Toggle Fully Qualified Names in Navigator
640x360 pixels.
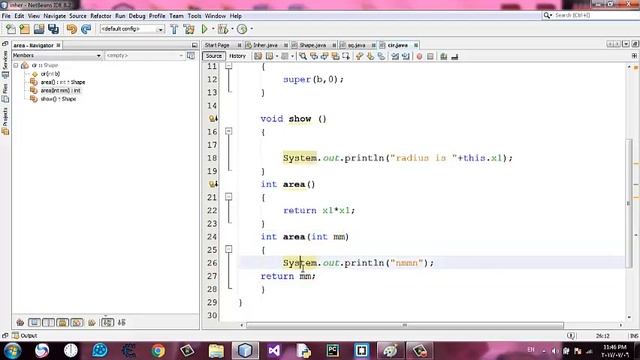click(x=92, y=322)
